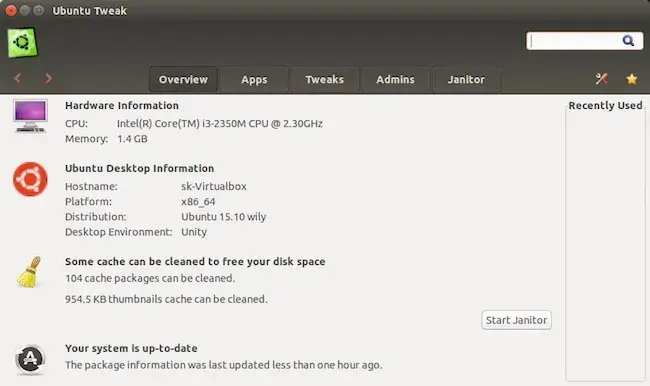Go back with the left arrow
The height and width of the screenshot is (386, 650).
[x=17, y=78]
